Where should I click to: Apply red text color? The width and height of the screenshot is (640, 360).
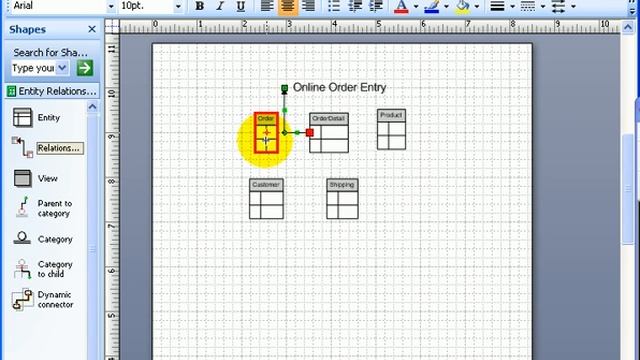(x=401, y=6)
